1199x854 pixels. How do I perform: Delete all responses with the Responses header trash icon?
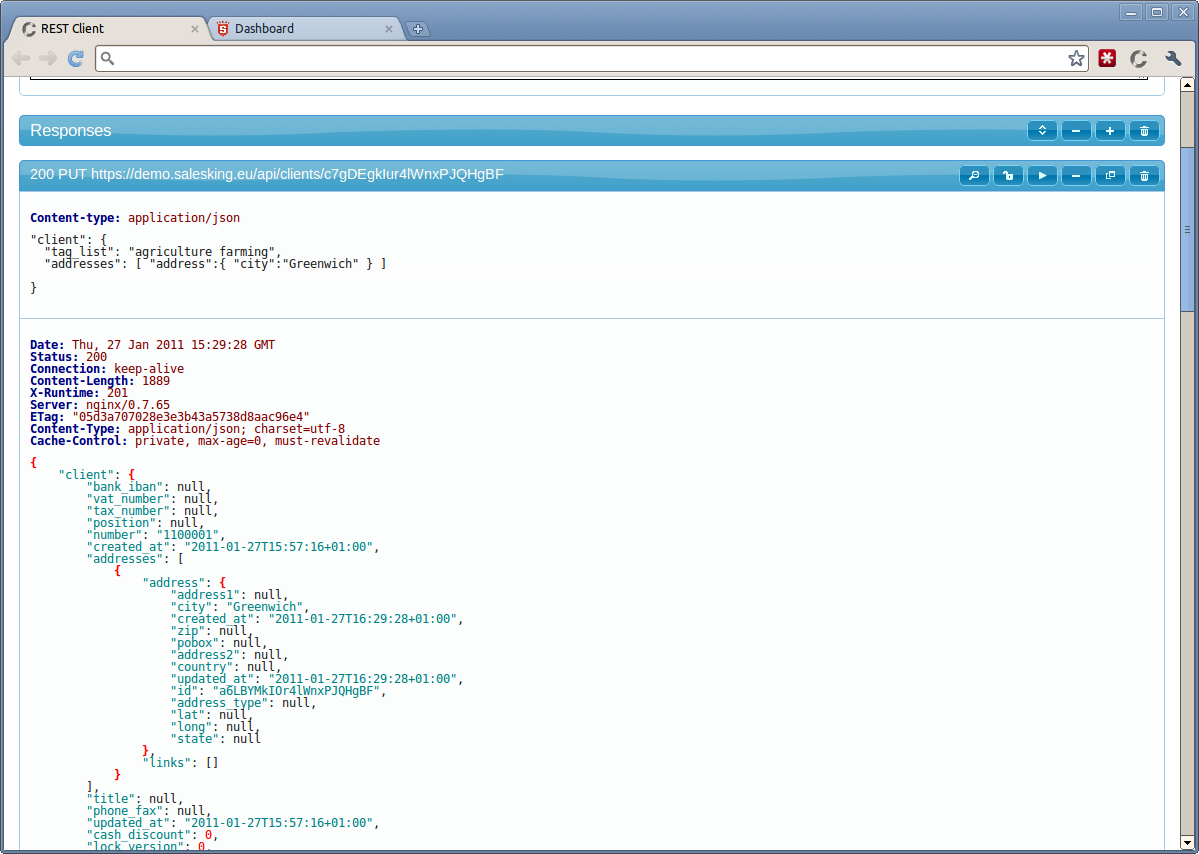(x=1144, y=131)
